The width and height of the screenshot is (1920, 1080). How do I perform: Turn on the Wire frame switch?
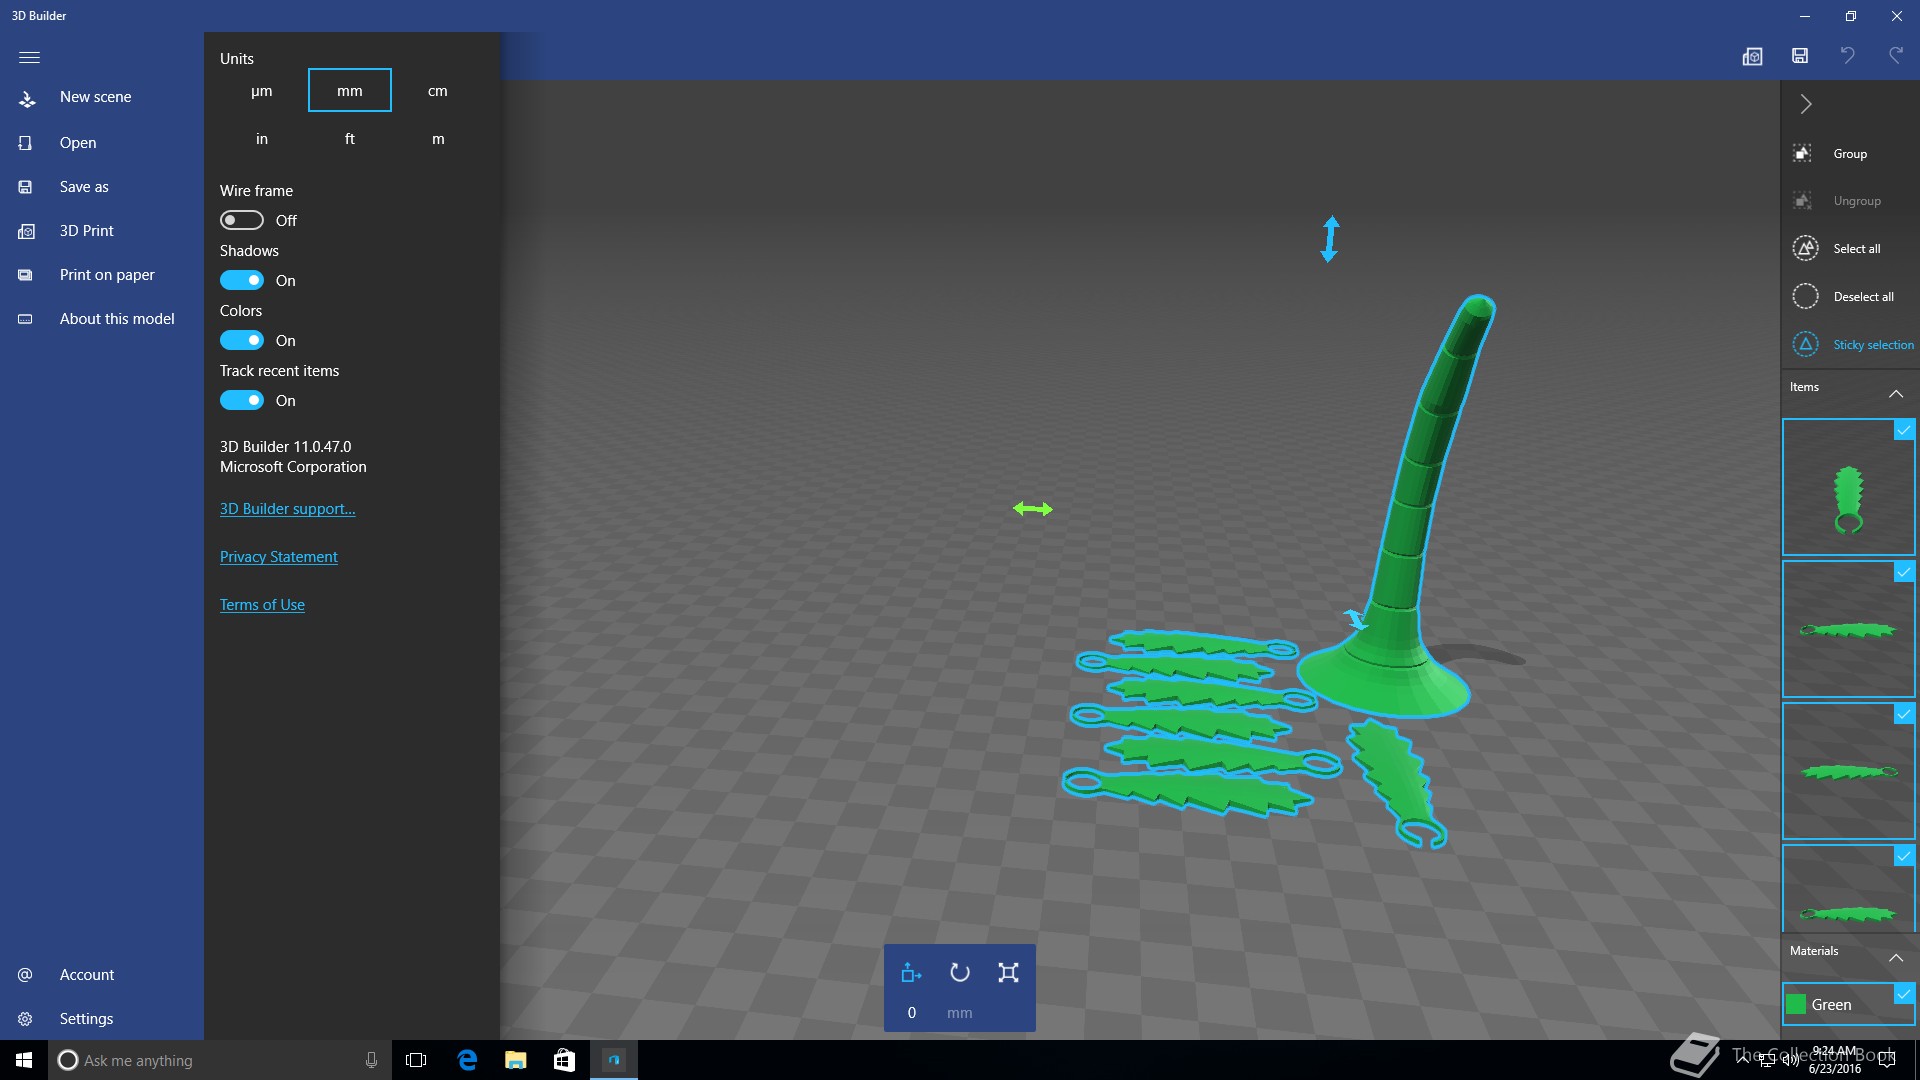[x=241, y=220]
